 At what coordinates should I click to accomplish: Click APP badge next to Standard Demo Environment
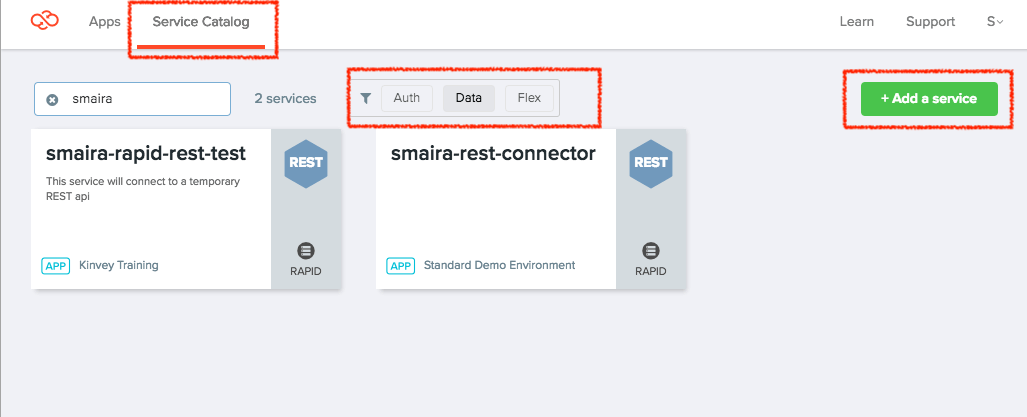point(401,265)
